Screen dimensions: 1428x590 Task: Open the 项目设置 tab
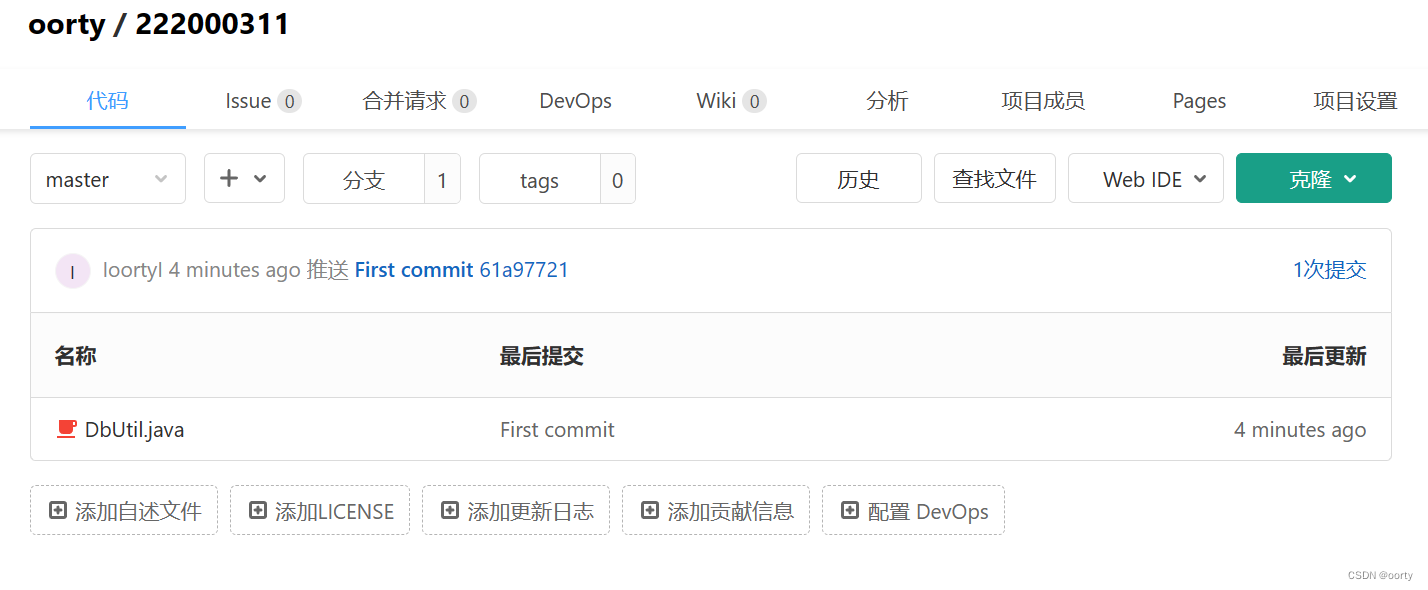pos(1355,100)
